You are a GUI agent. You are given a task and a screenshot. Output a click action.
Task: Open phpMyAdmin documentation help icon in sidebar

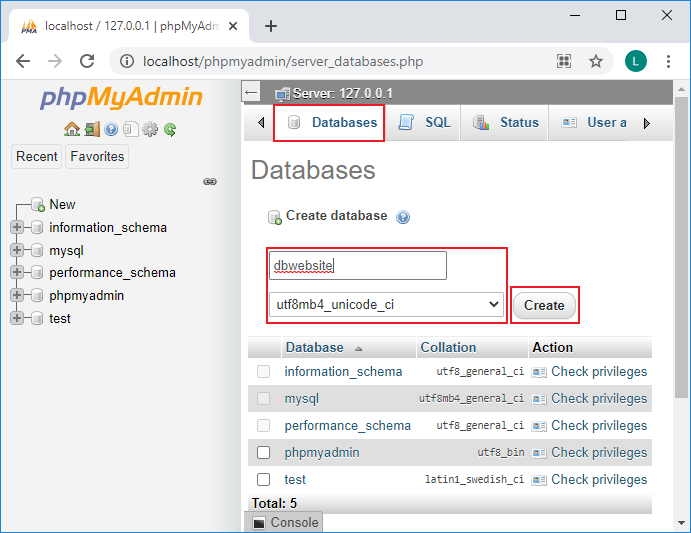111,129
